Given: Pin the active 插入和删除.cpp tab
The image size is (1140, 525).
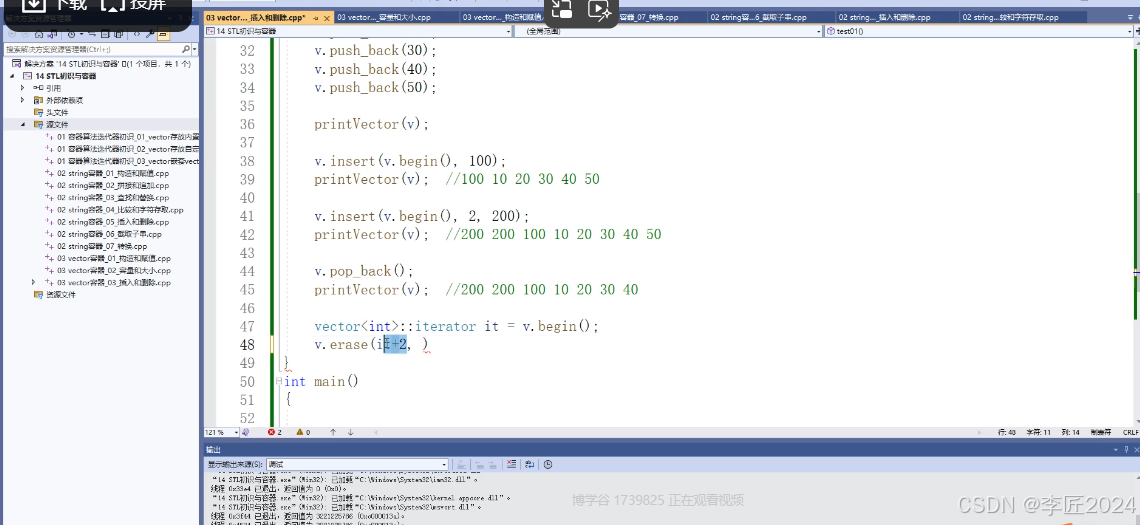Looking at the screenshot, I should click(x=316, y=17).
